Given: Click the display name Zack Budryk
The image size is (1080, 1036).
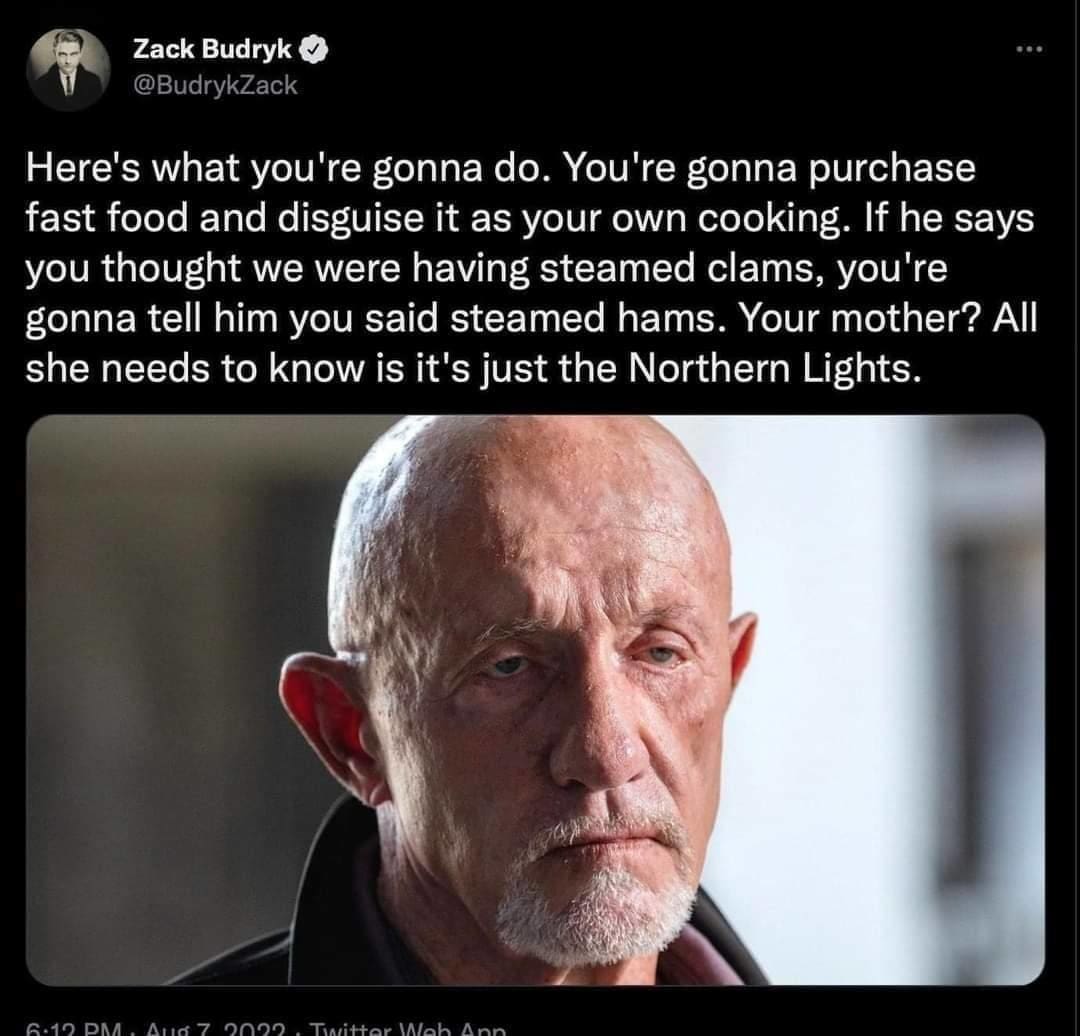Looking at the screenshot, I should (213, 49).
